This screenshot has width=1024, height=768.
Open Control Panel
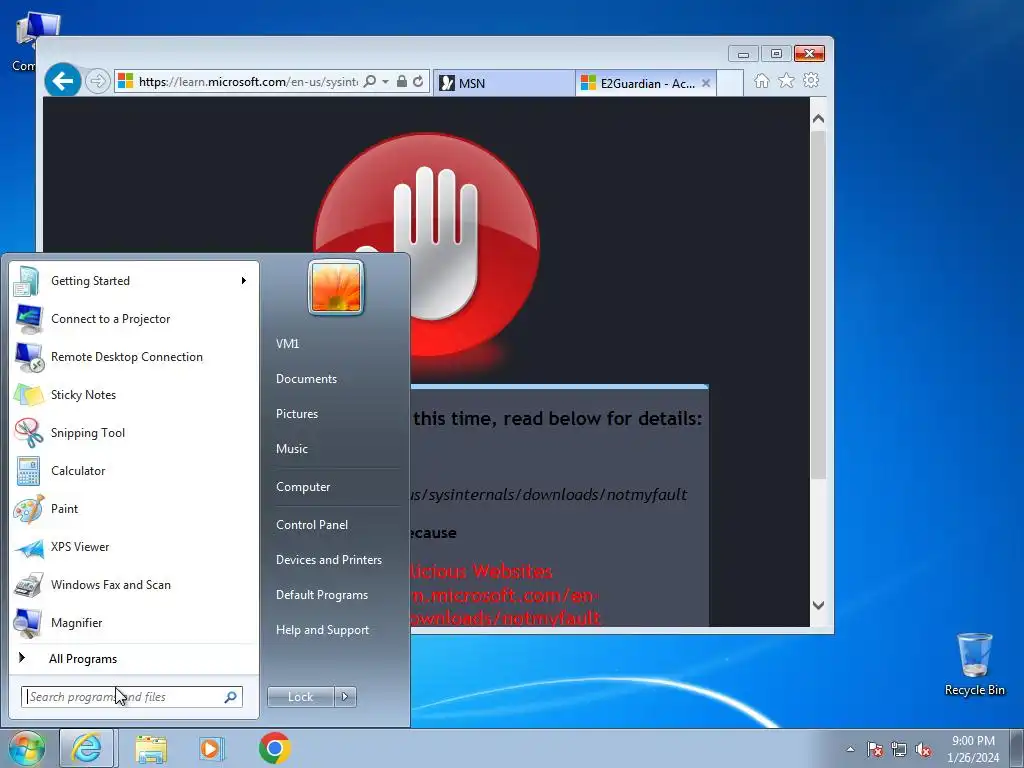pyautogui.click(x=312, y=525)
